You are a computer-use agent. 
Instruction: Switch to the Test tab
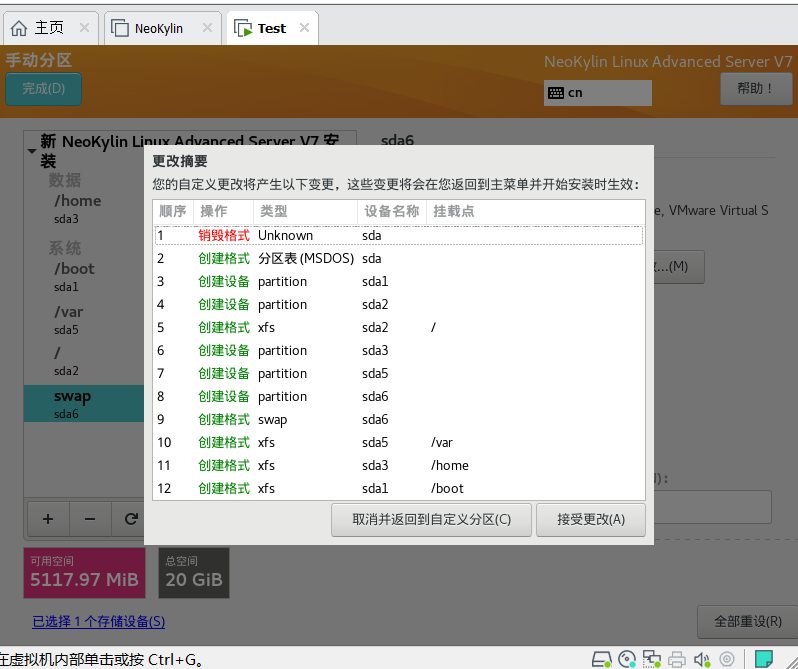pos(272,28)
